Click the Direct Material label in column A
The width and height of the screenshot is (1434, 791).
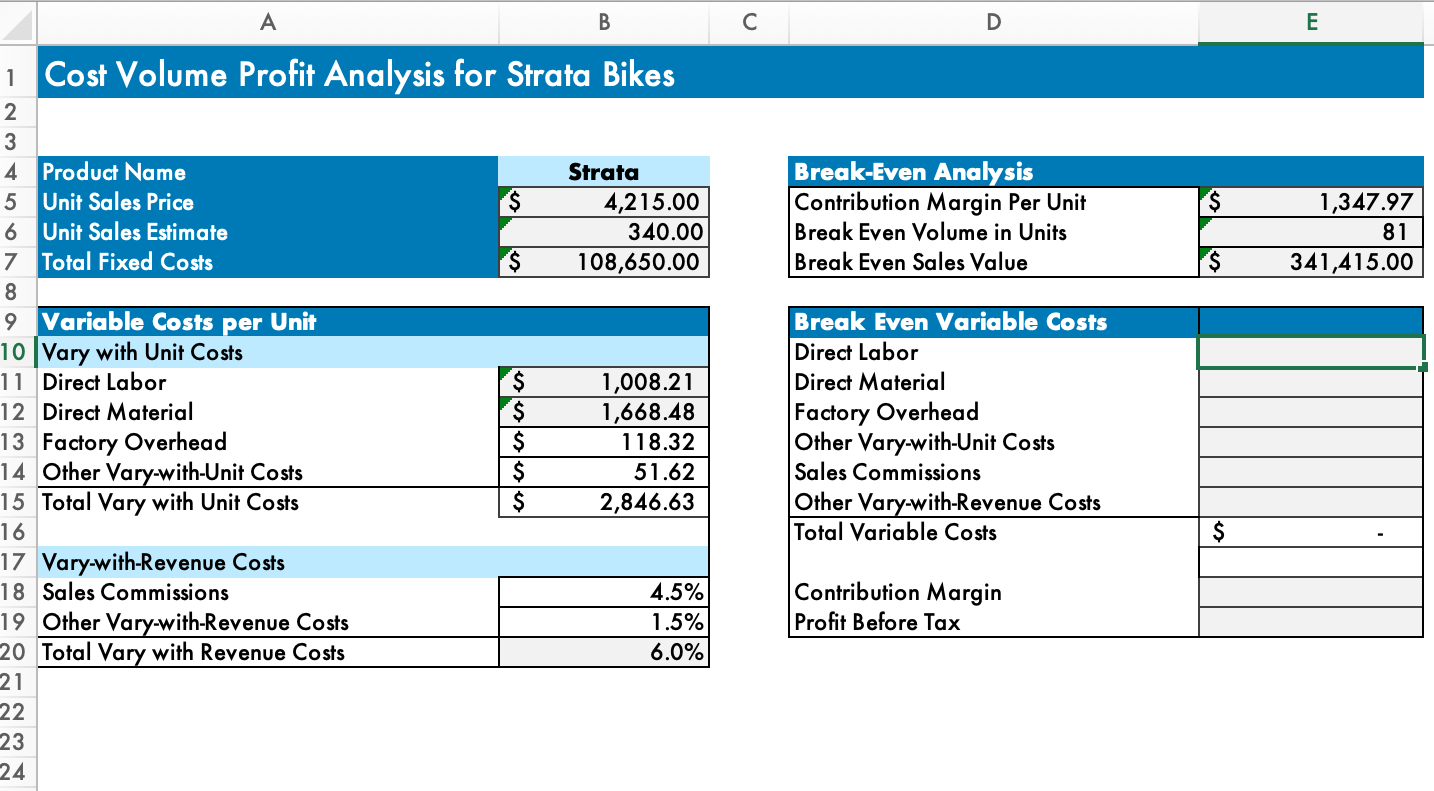pos(118,412)
